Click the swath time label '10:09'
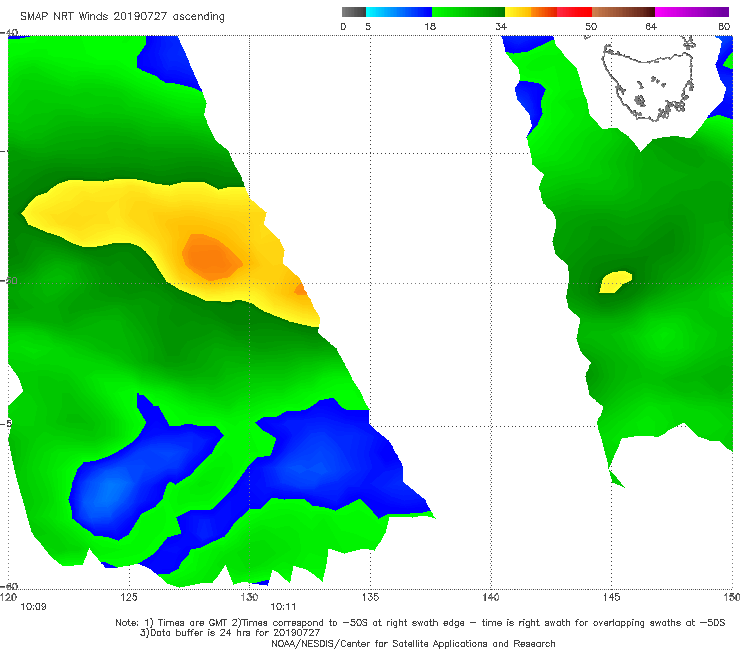Screen dimensions: 740x650 pos(33,607)
